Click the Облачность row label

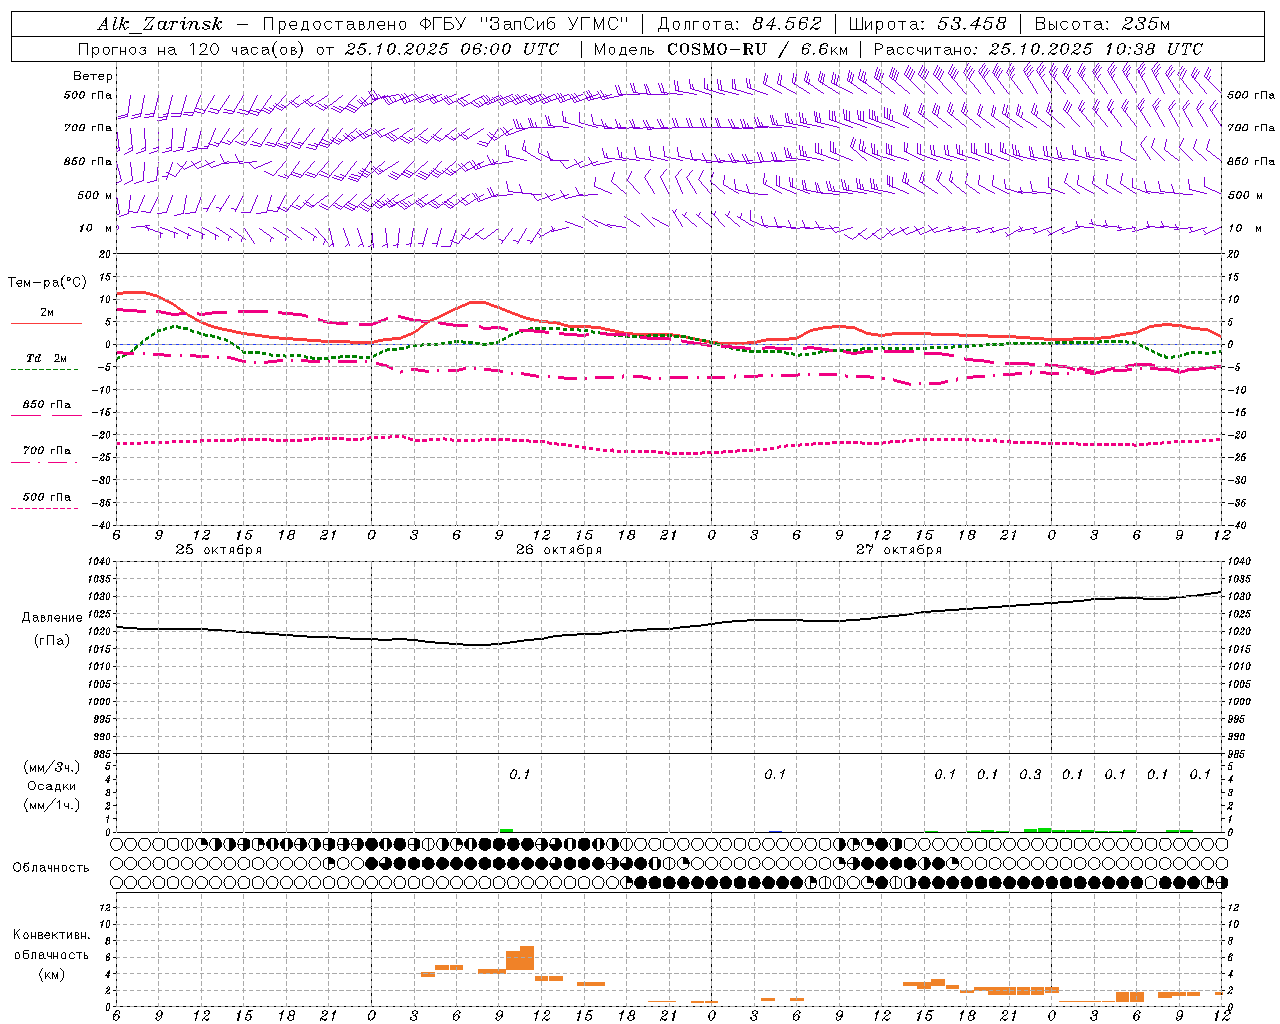point(51,867)
